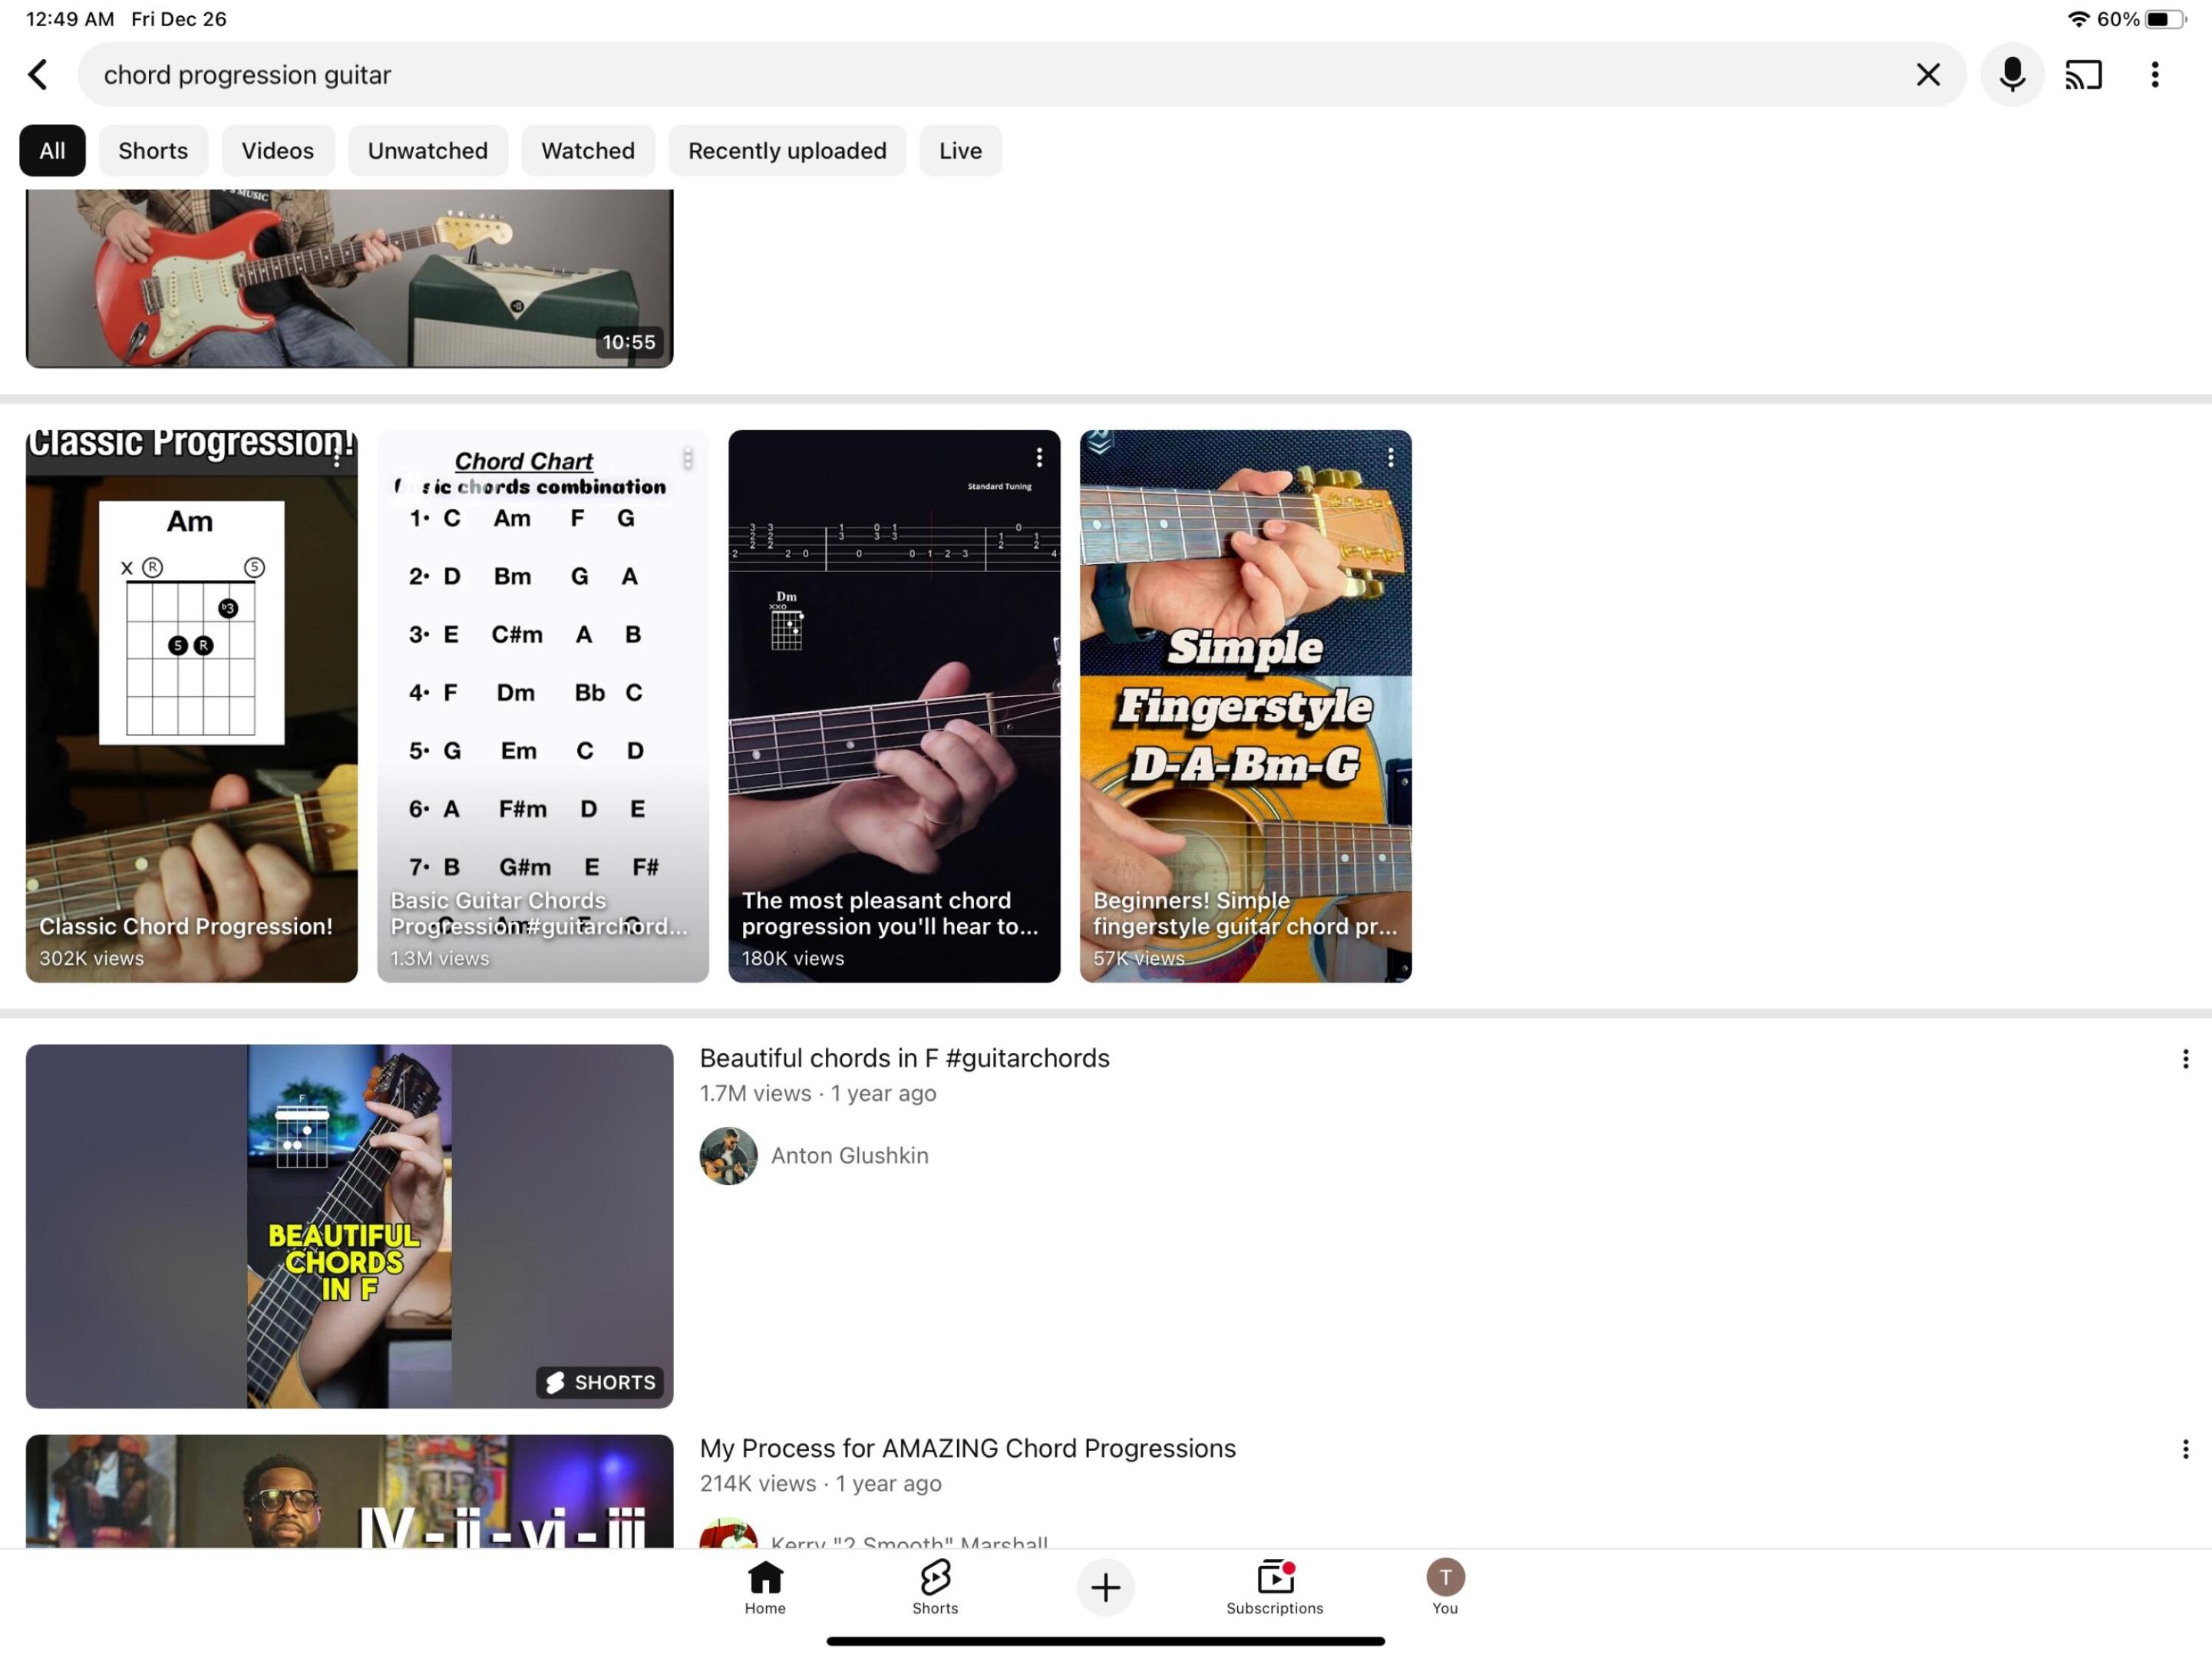This screenshot has height=1658, width=2212.
Task: Go back using the left arrow
Action: 38,75
